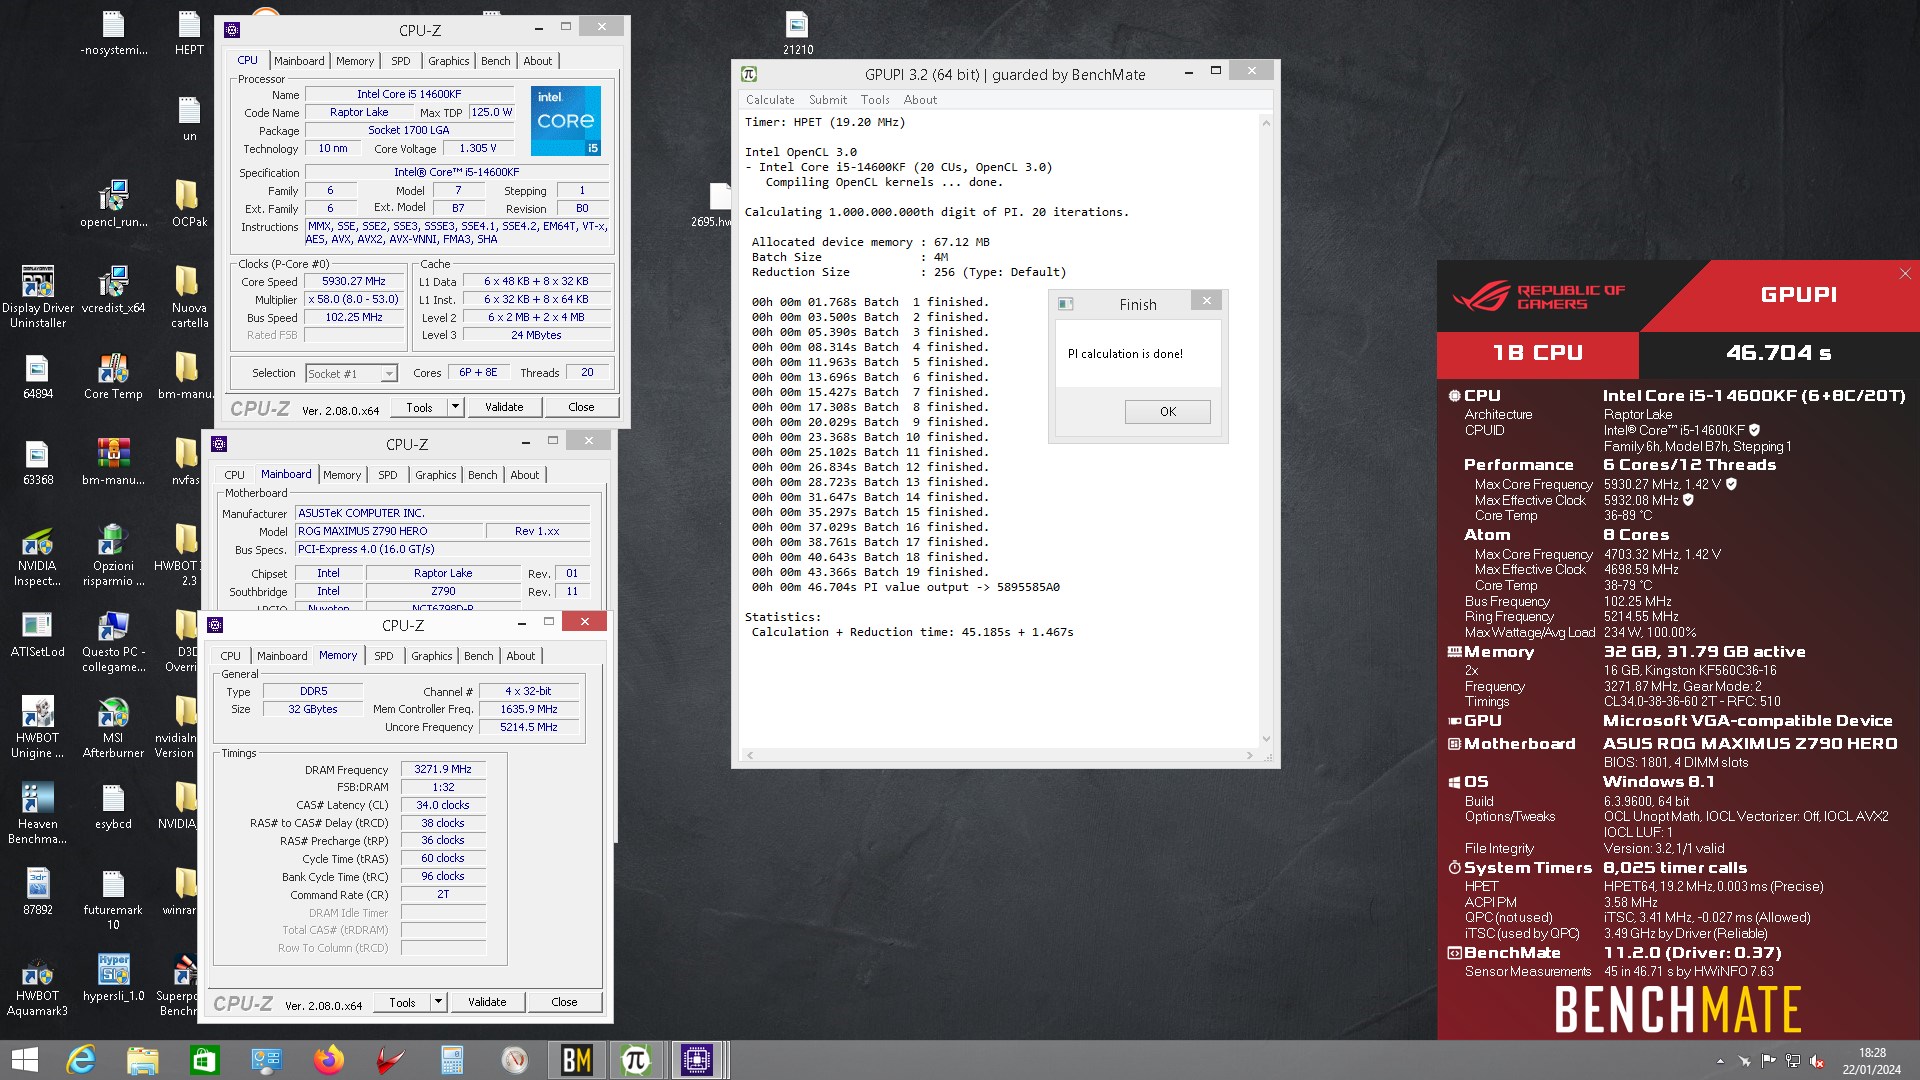Image resolution: width=1920 pixels, height=1080 pixels.
Task: Open the Windows Store taskbar icon
Action: [204, 1060]
